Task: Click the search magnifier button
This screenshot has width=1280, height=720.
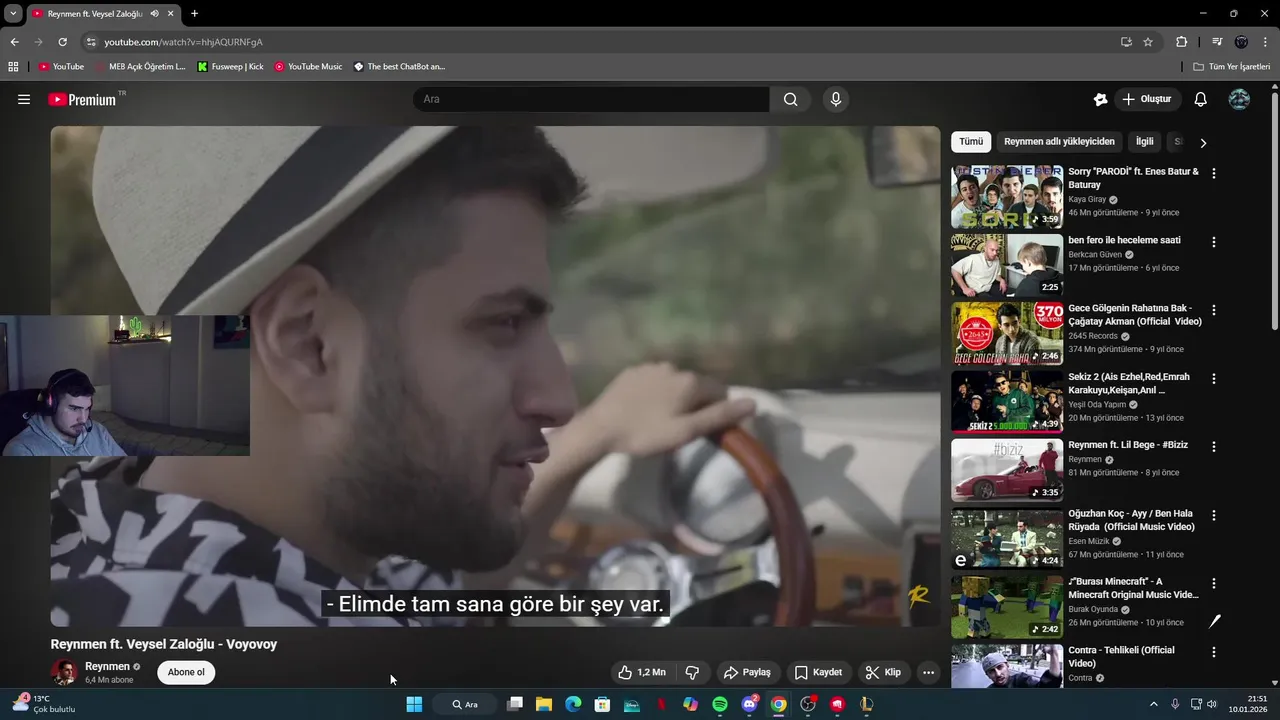Action: pyautogui.click(x=791, y=99)
